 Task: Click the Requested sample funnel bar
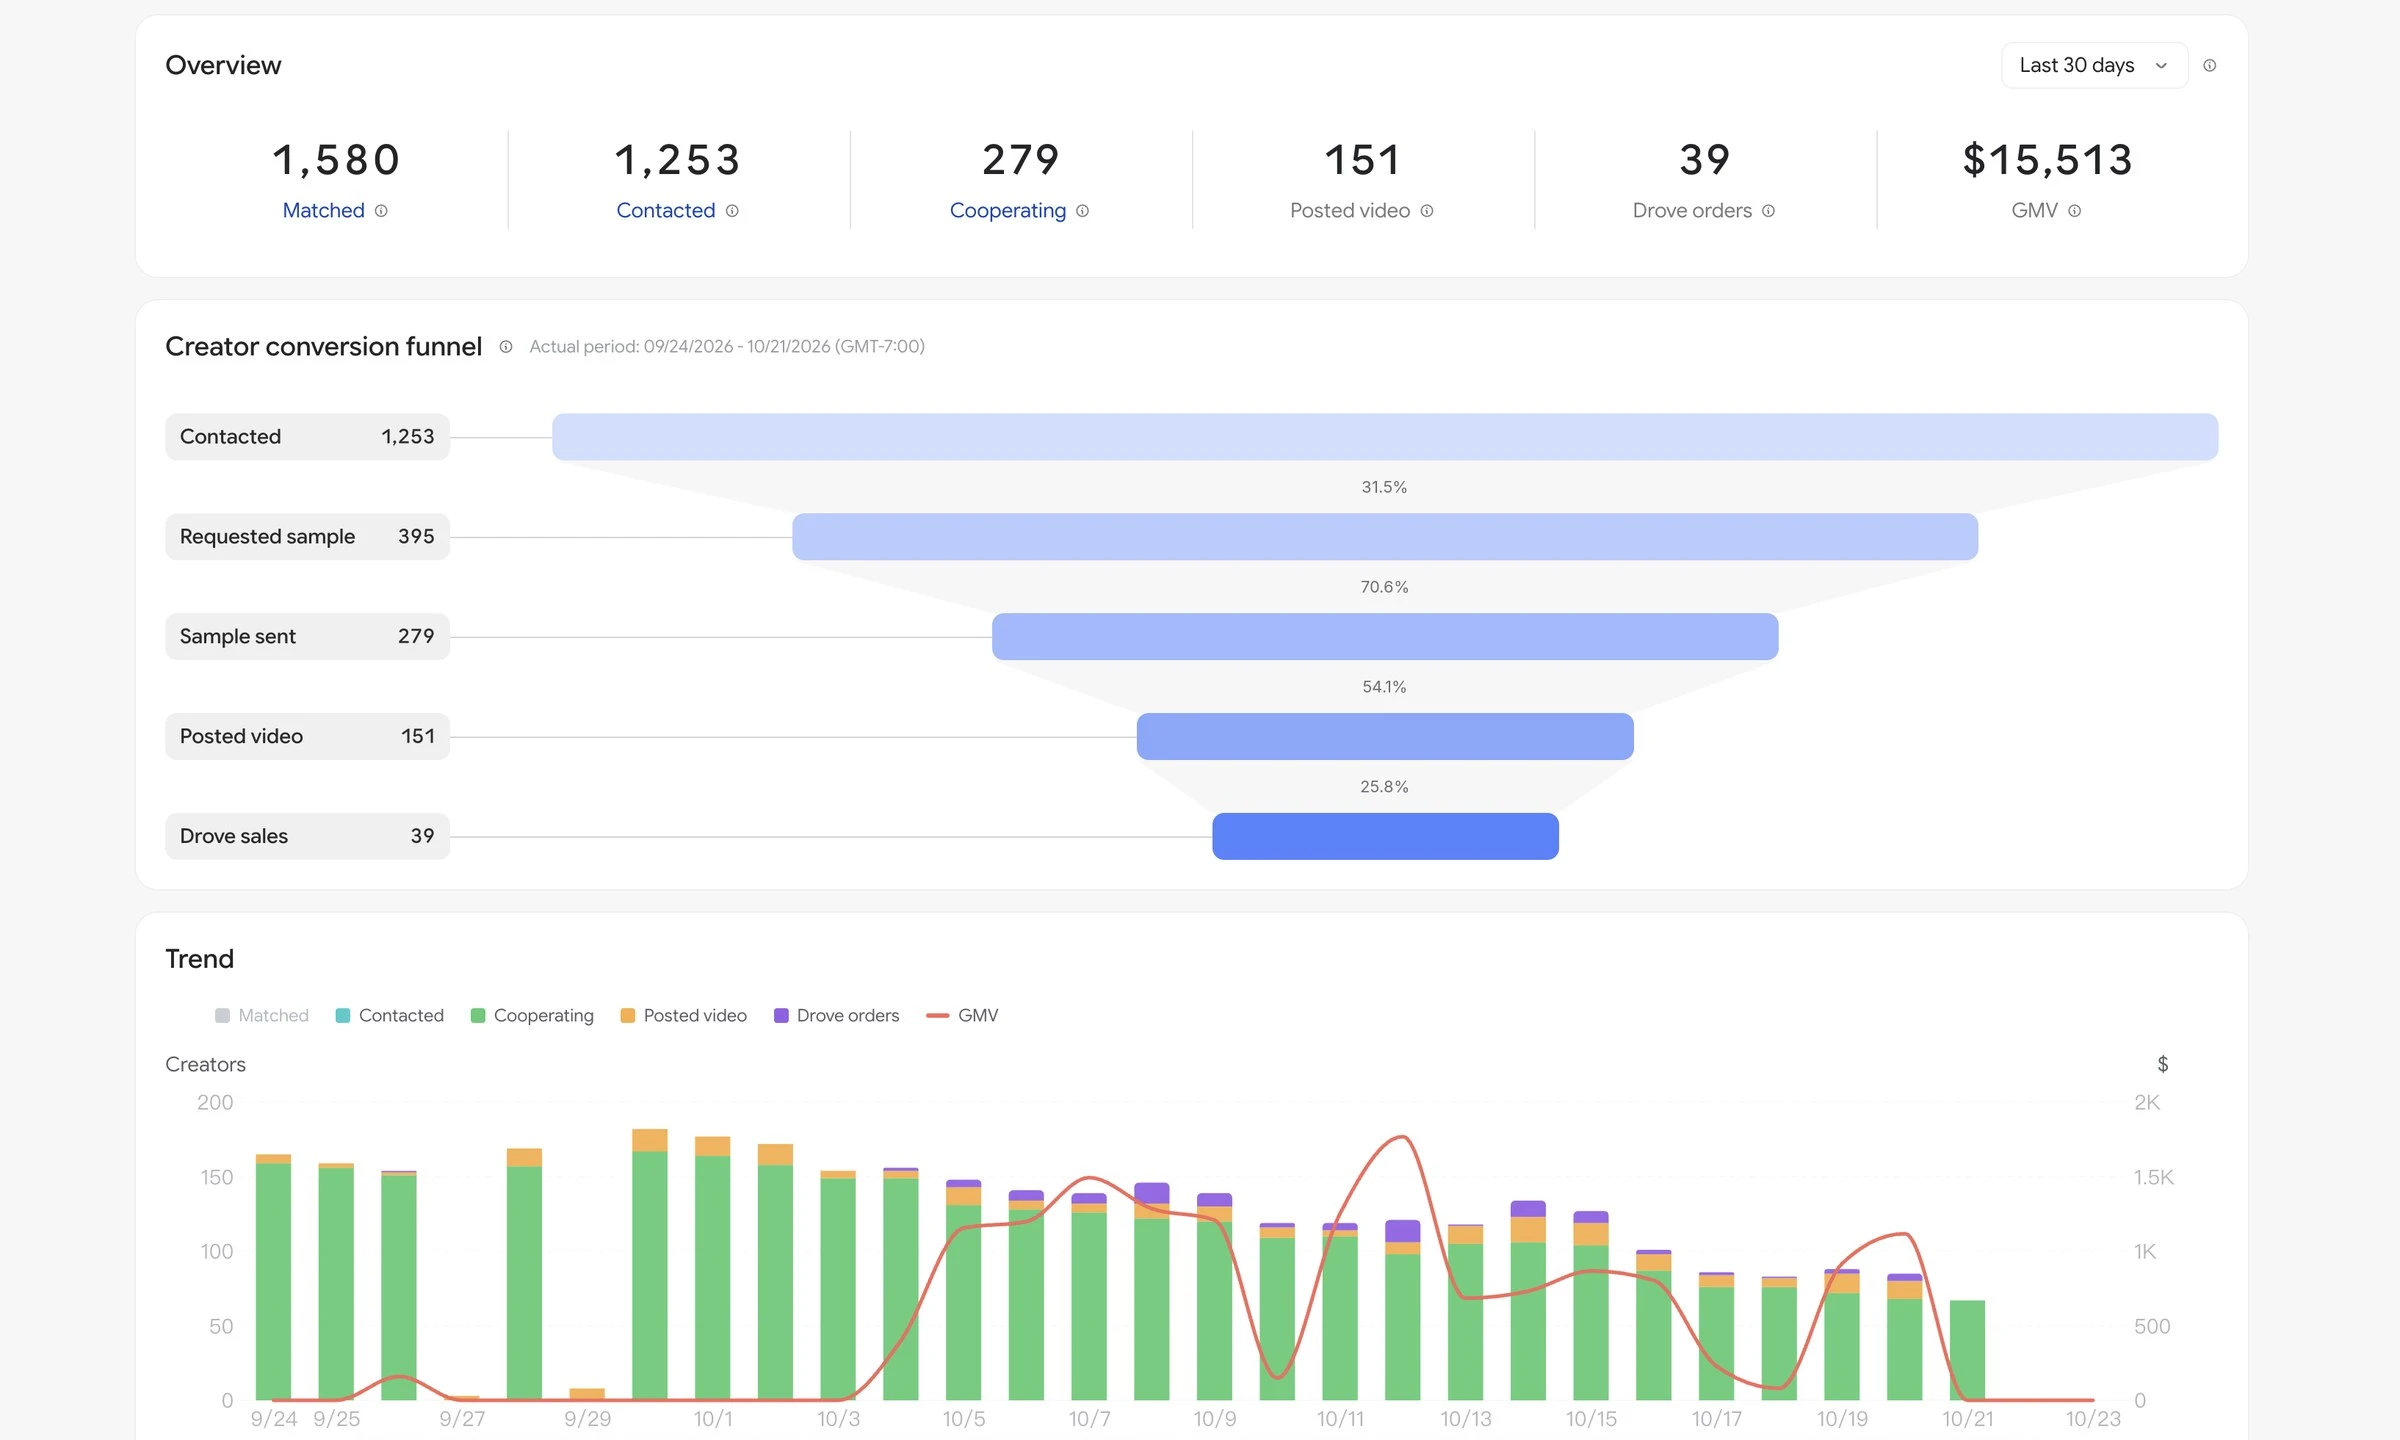click(1385, 537)
